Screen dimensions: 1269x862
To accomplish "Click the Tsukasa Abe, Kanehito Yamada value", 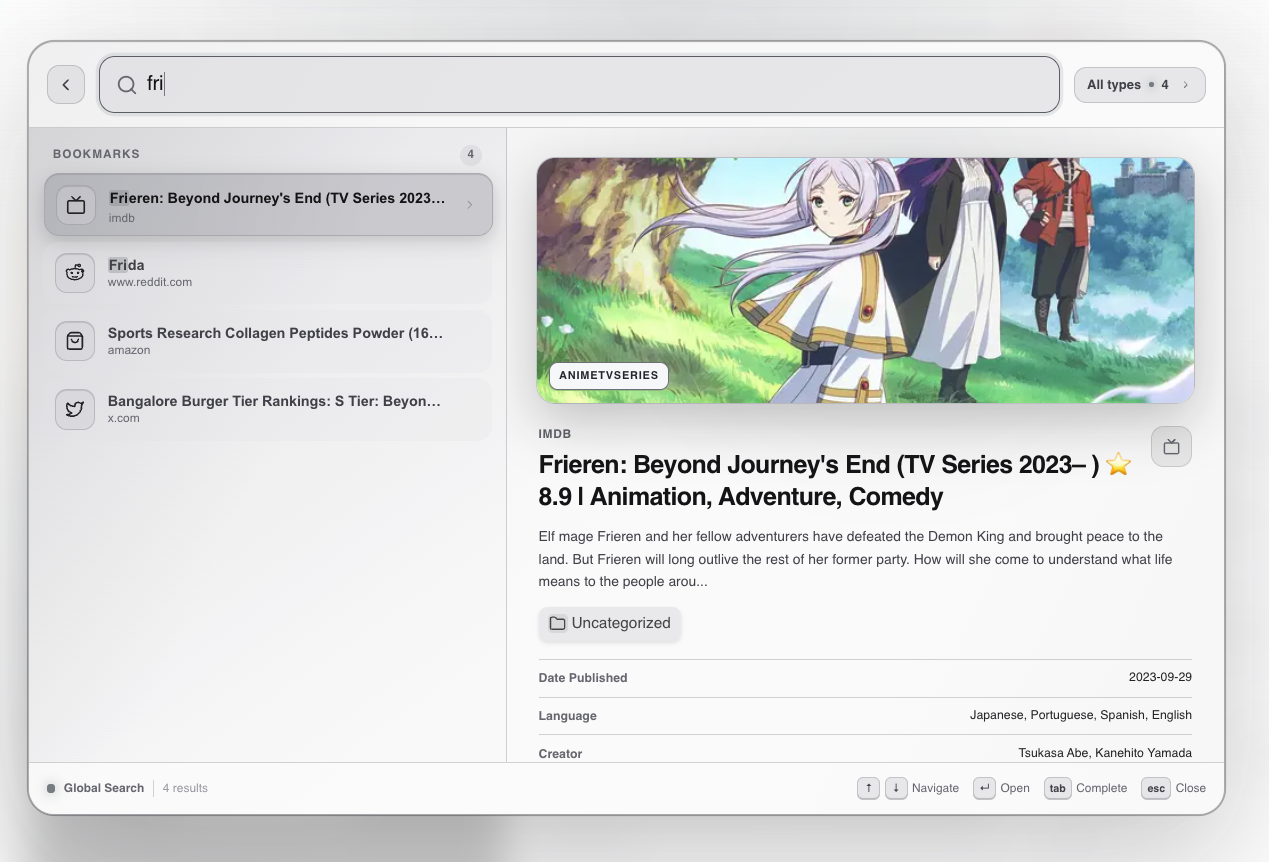I will pos(1105,753).
